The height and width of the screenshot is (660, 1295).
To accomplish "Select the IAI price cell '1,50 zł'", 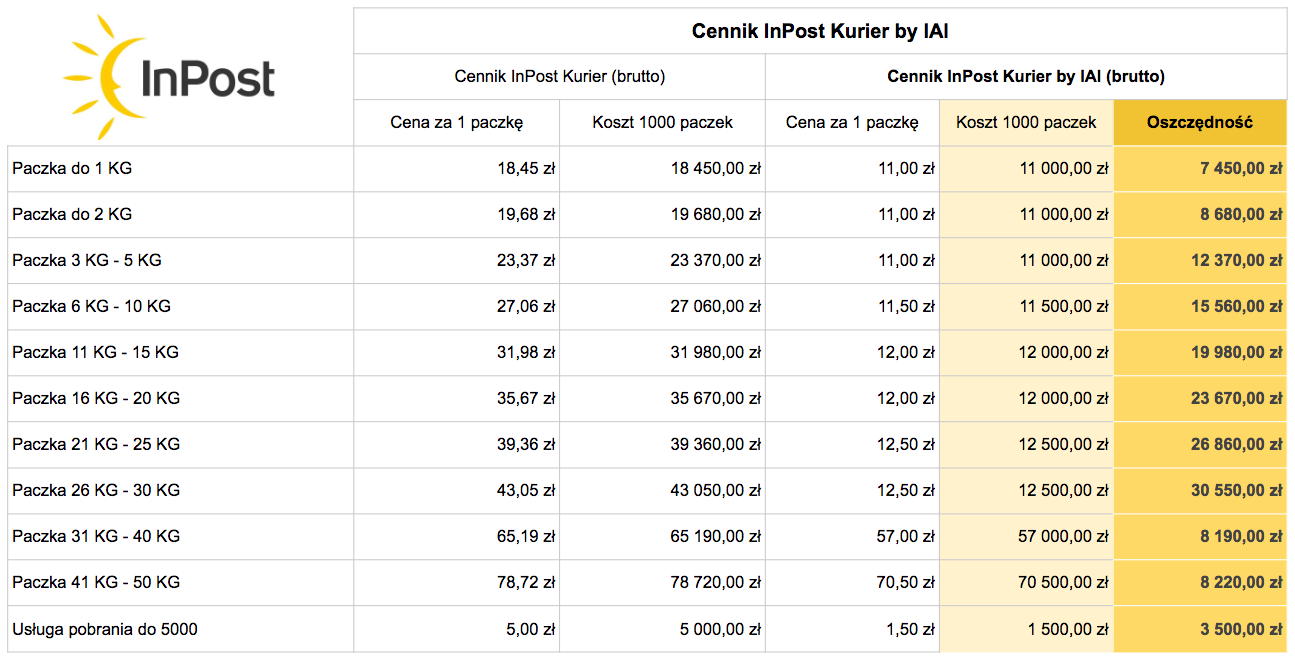I will [853, 629].
